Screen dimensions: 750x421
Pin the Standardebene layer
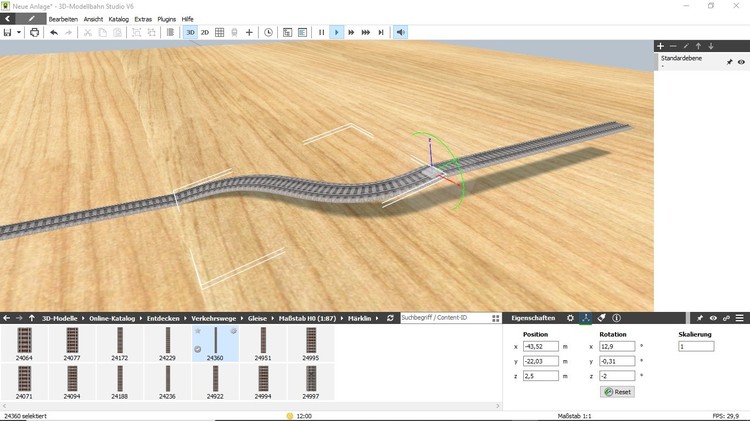tap(729, 62)
